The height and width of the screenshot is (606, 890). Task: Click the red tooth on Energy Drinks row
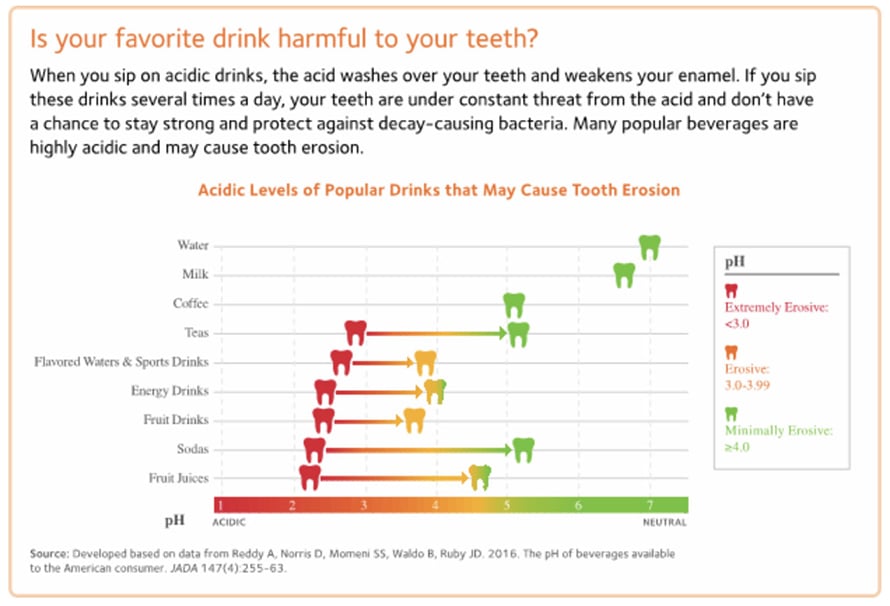(x=325, y=391)
